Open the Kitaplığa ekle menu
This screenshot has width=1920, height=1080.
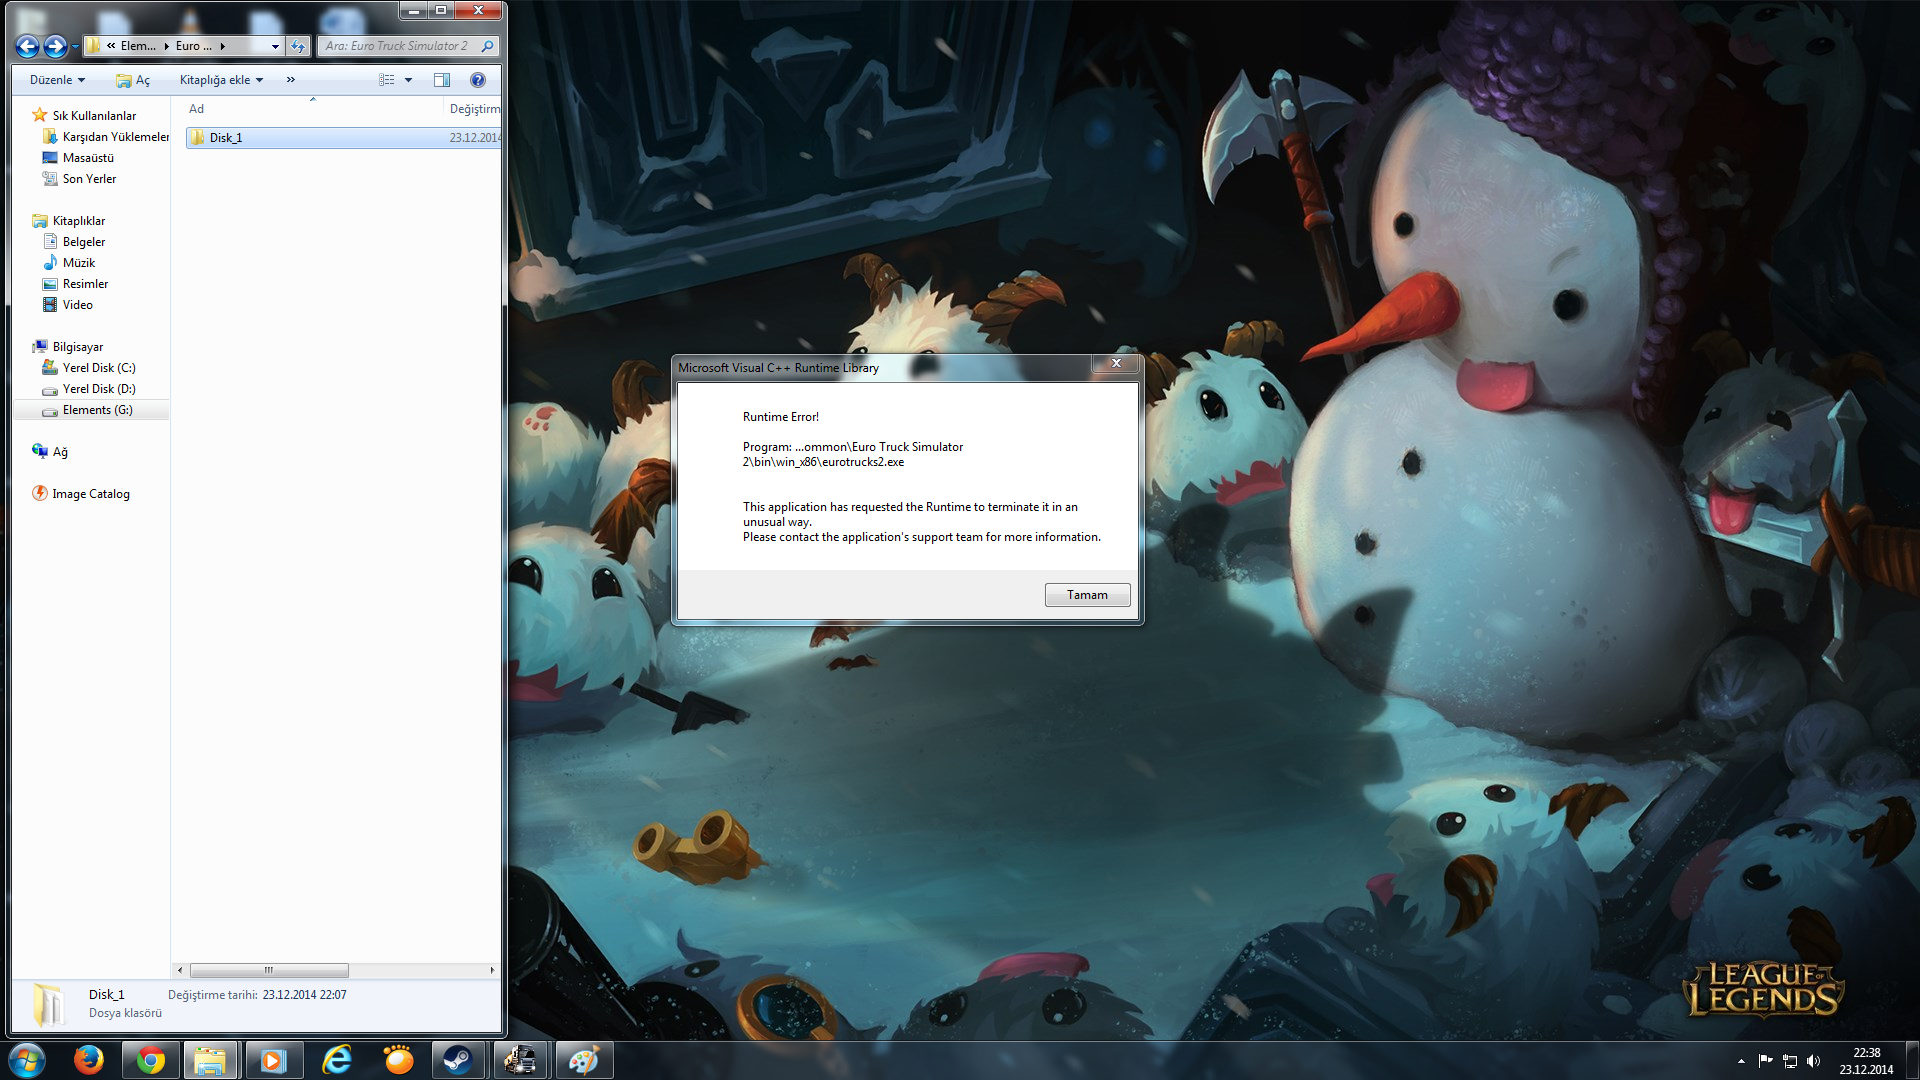coord(221,80)
